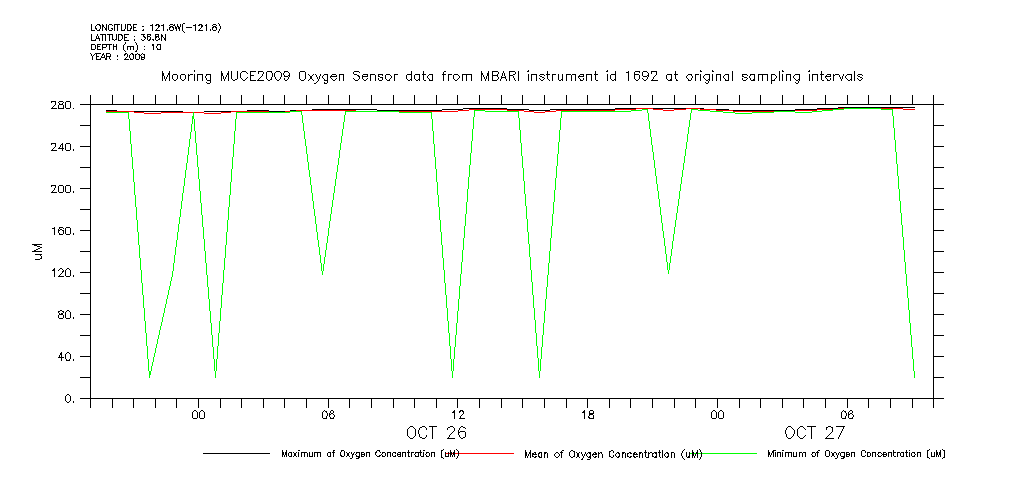Click the final green dip at the plot's right edge
The height and width of the screenshot is (504, 1009).
point(914,376)
